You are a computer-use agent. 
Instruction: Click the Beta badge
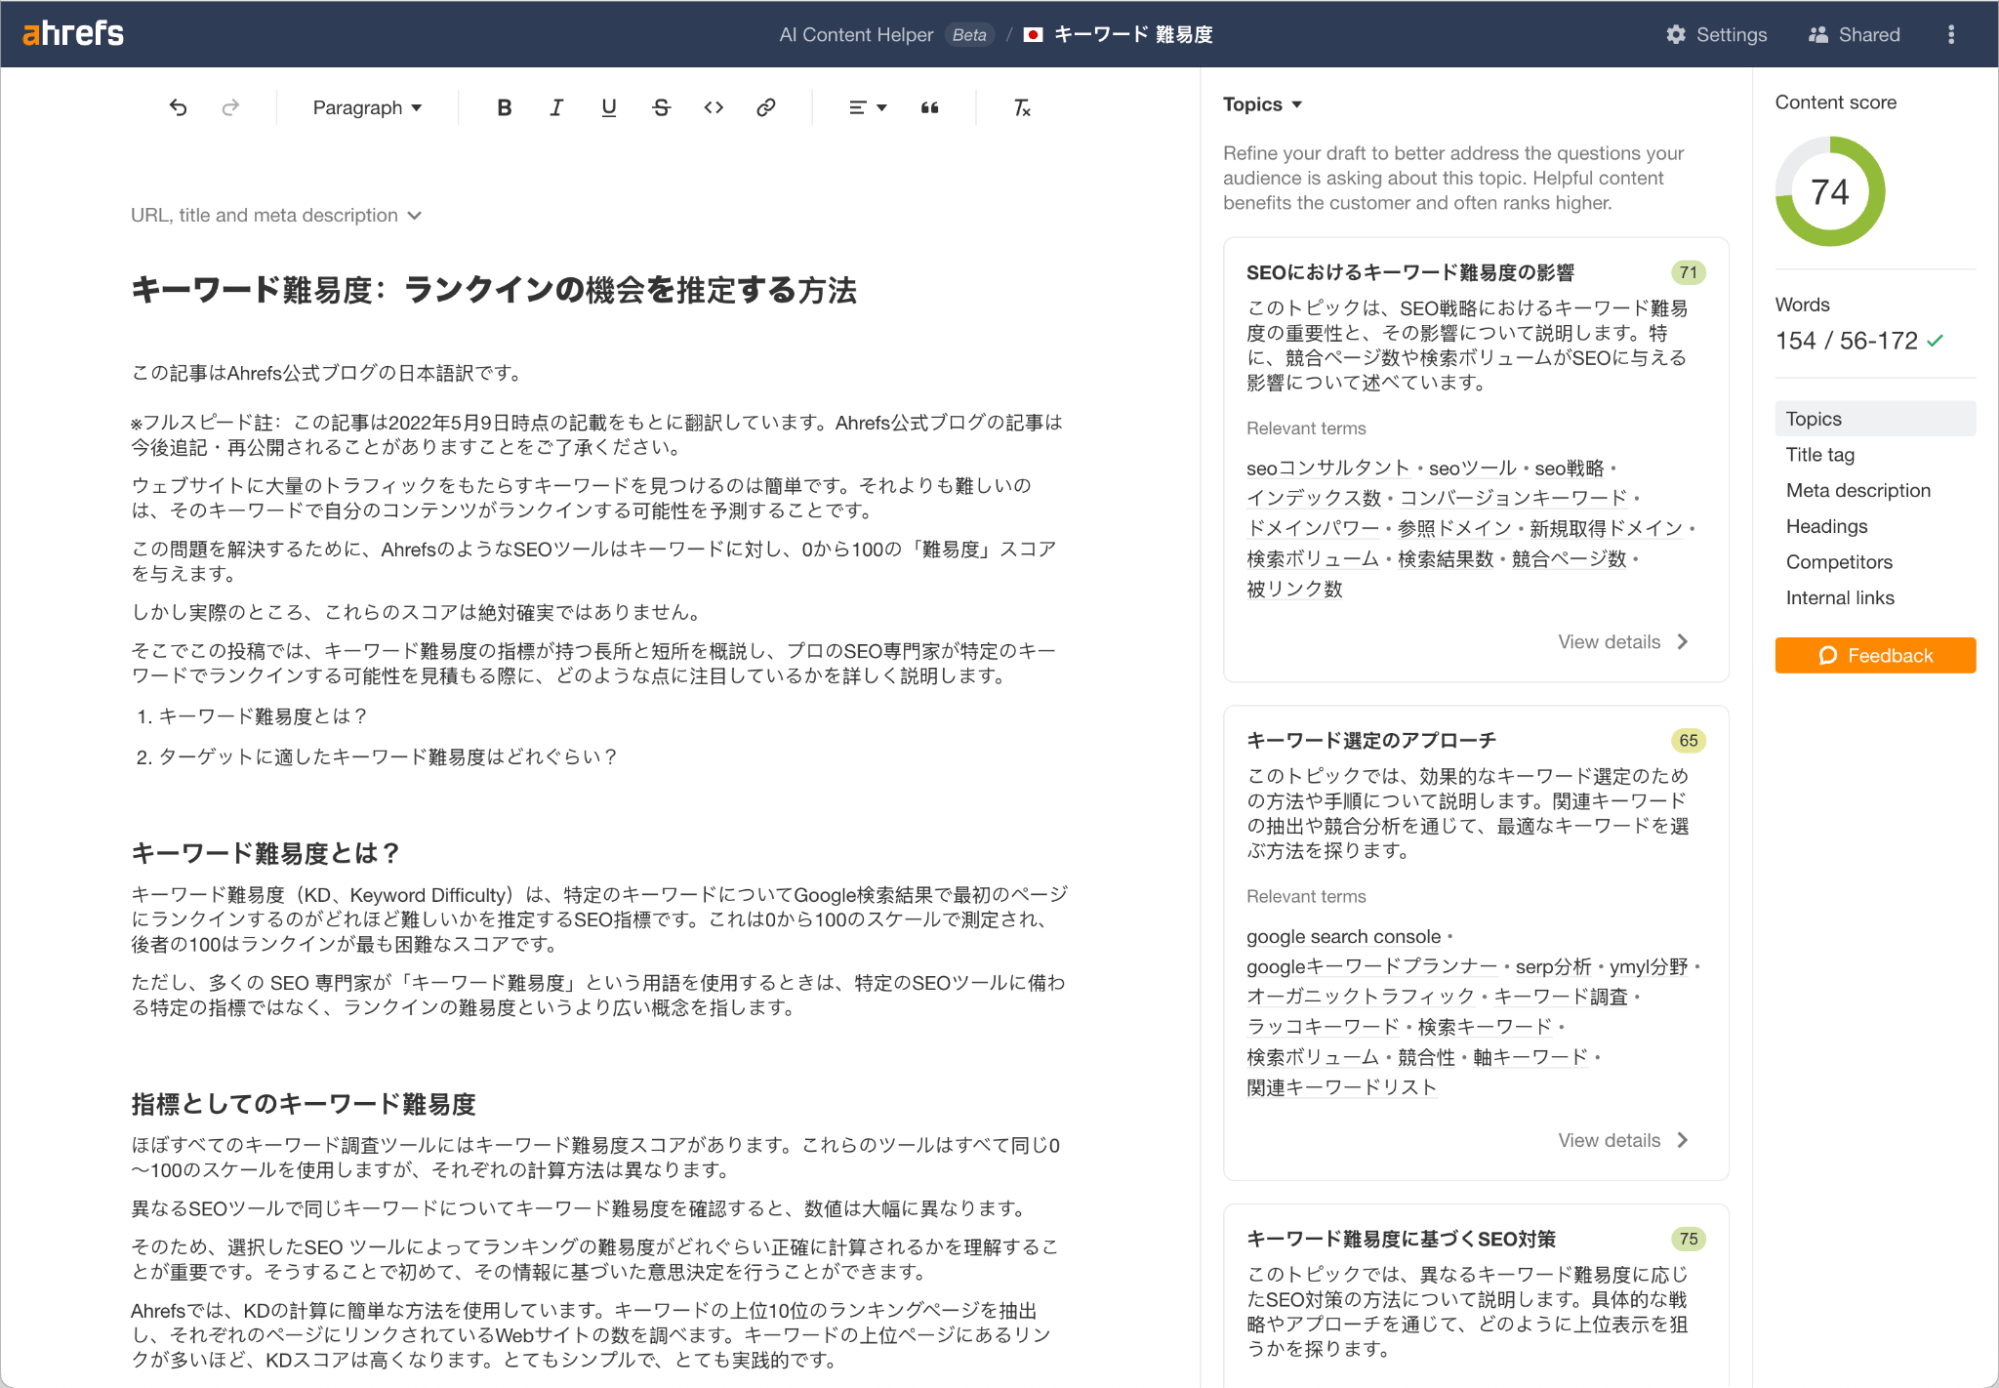969,35
